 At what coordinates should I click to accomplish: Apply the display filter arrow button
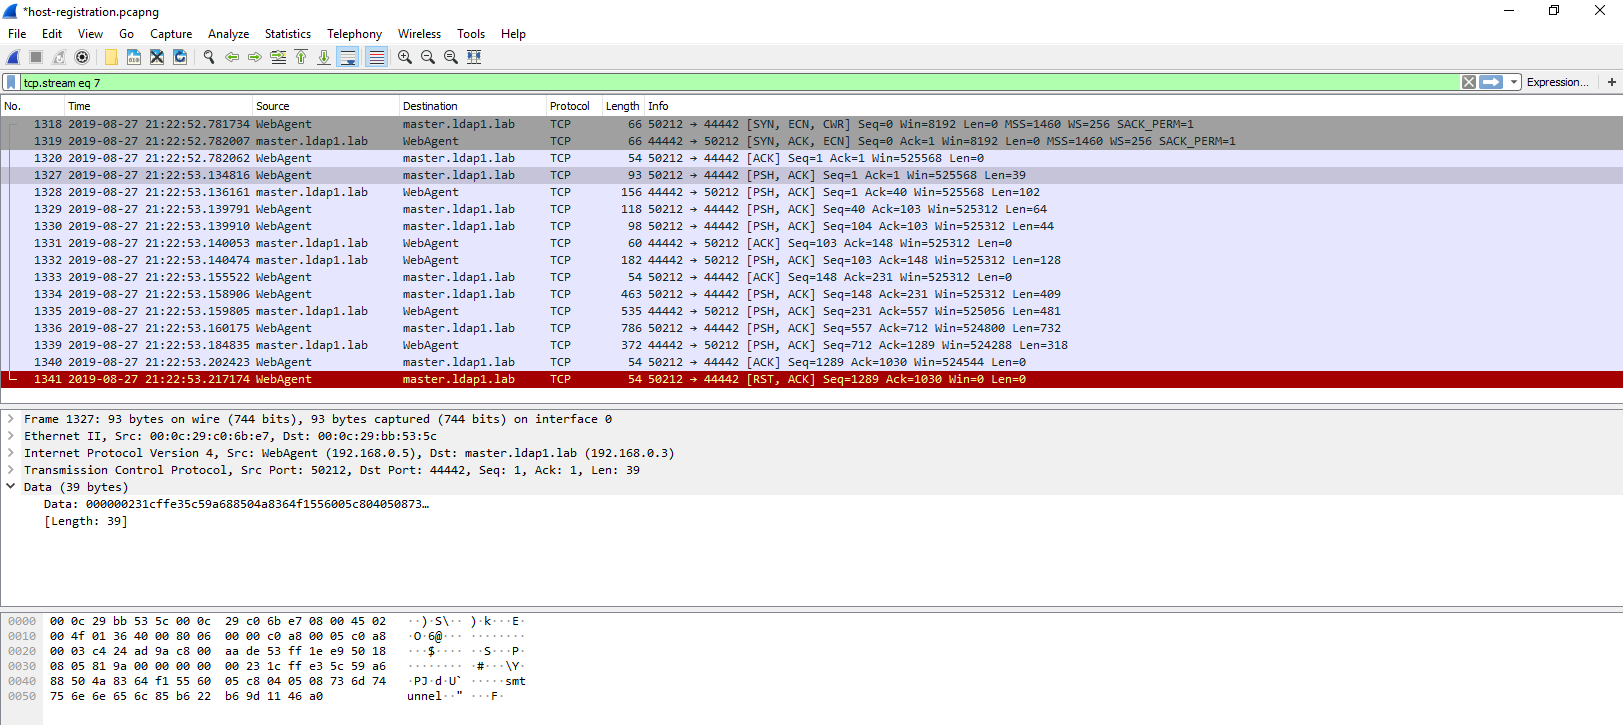[x=1491, y=82]
